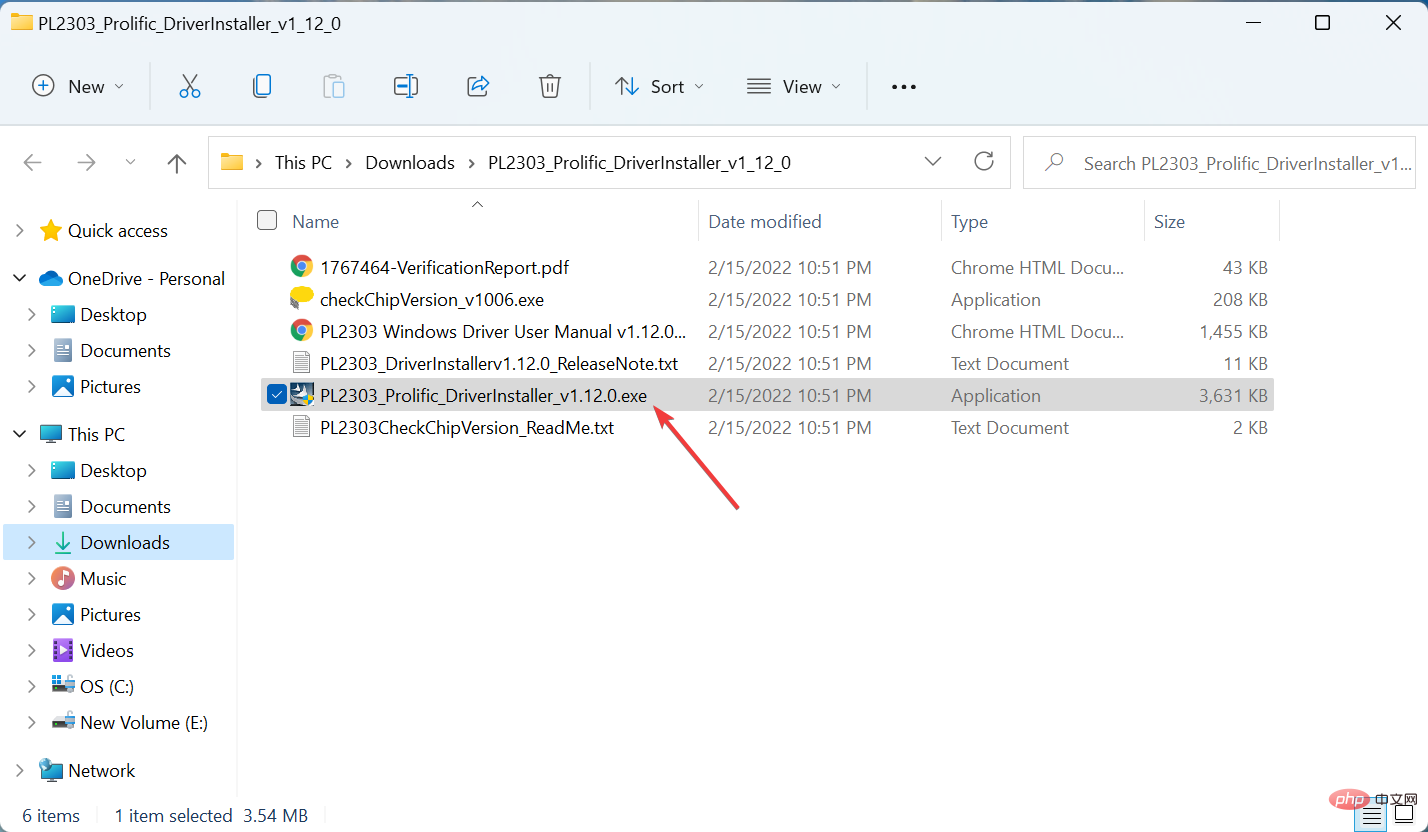Image resolution: width=1428 pixels, height=832 pixels.
Task: Collapse the OneDrive - Personal section
Action: point(19,278)
